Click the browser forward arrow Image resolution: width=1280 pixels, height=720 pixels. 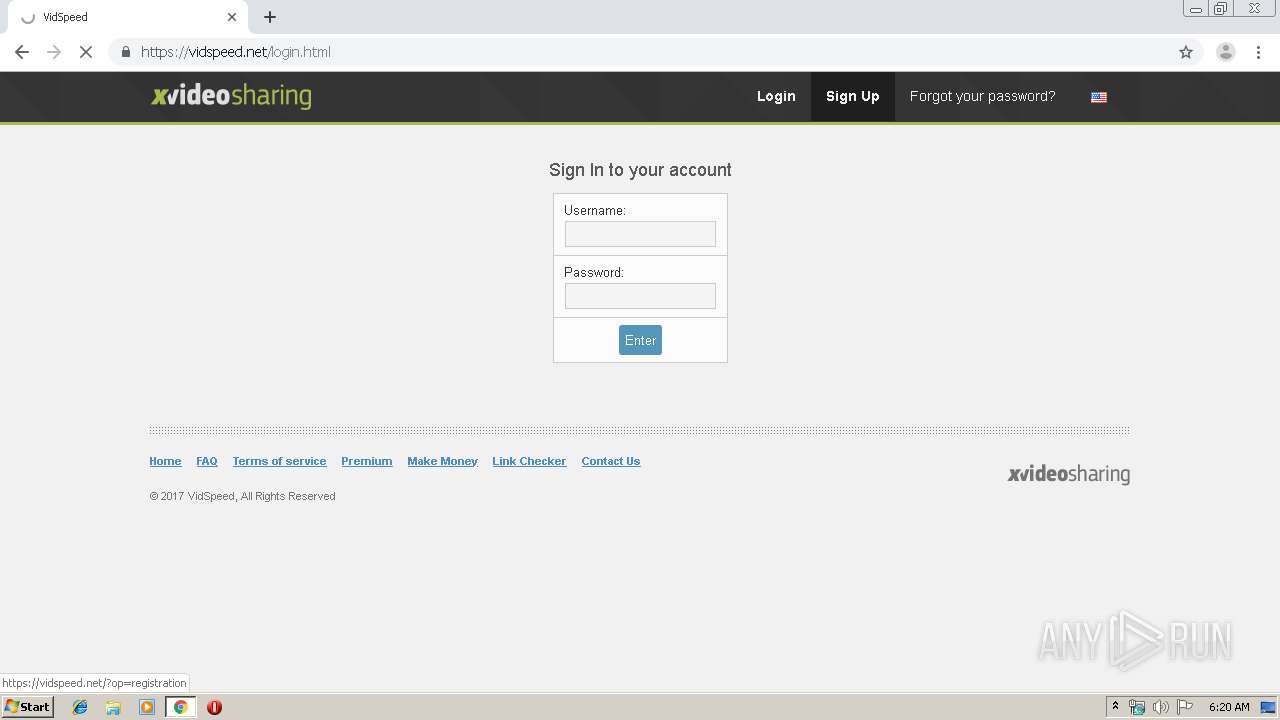click(x=54, y=52)
